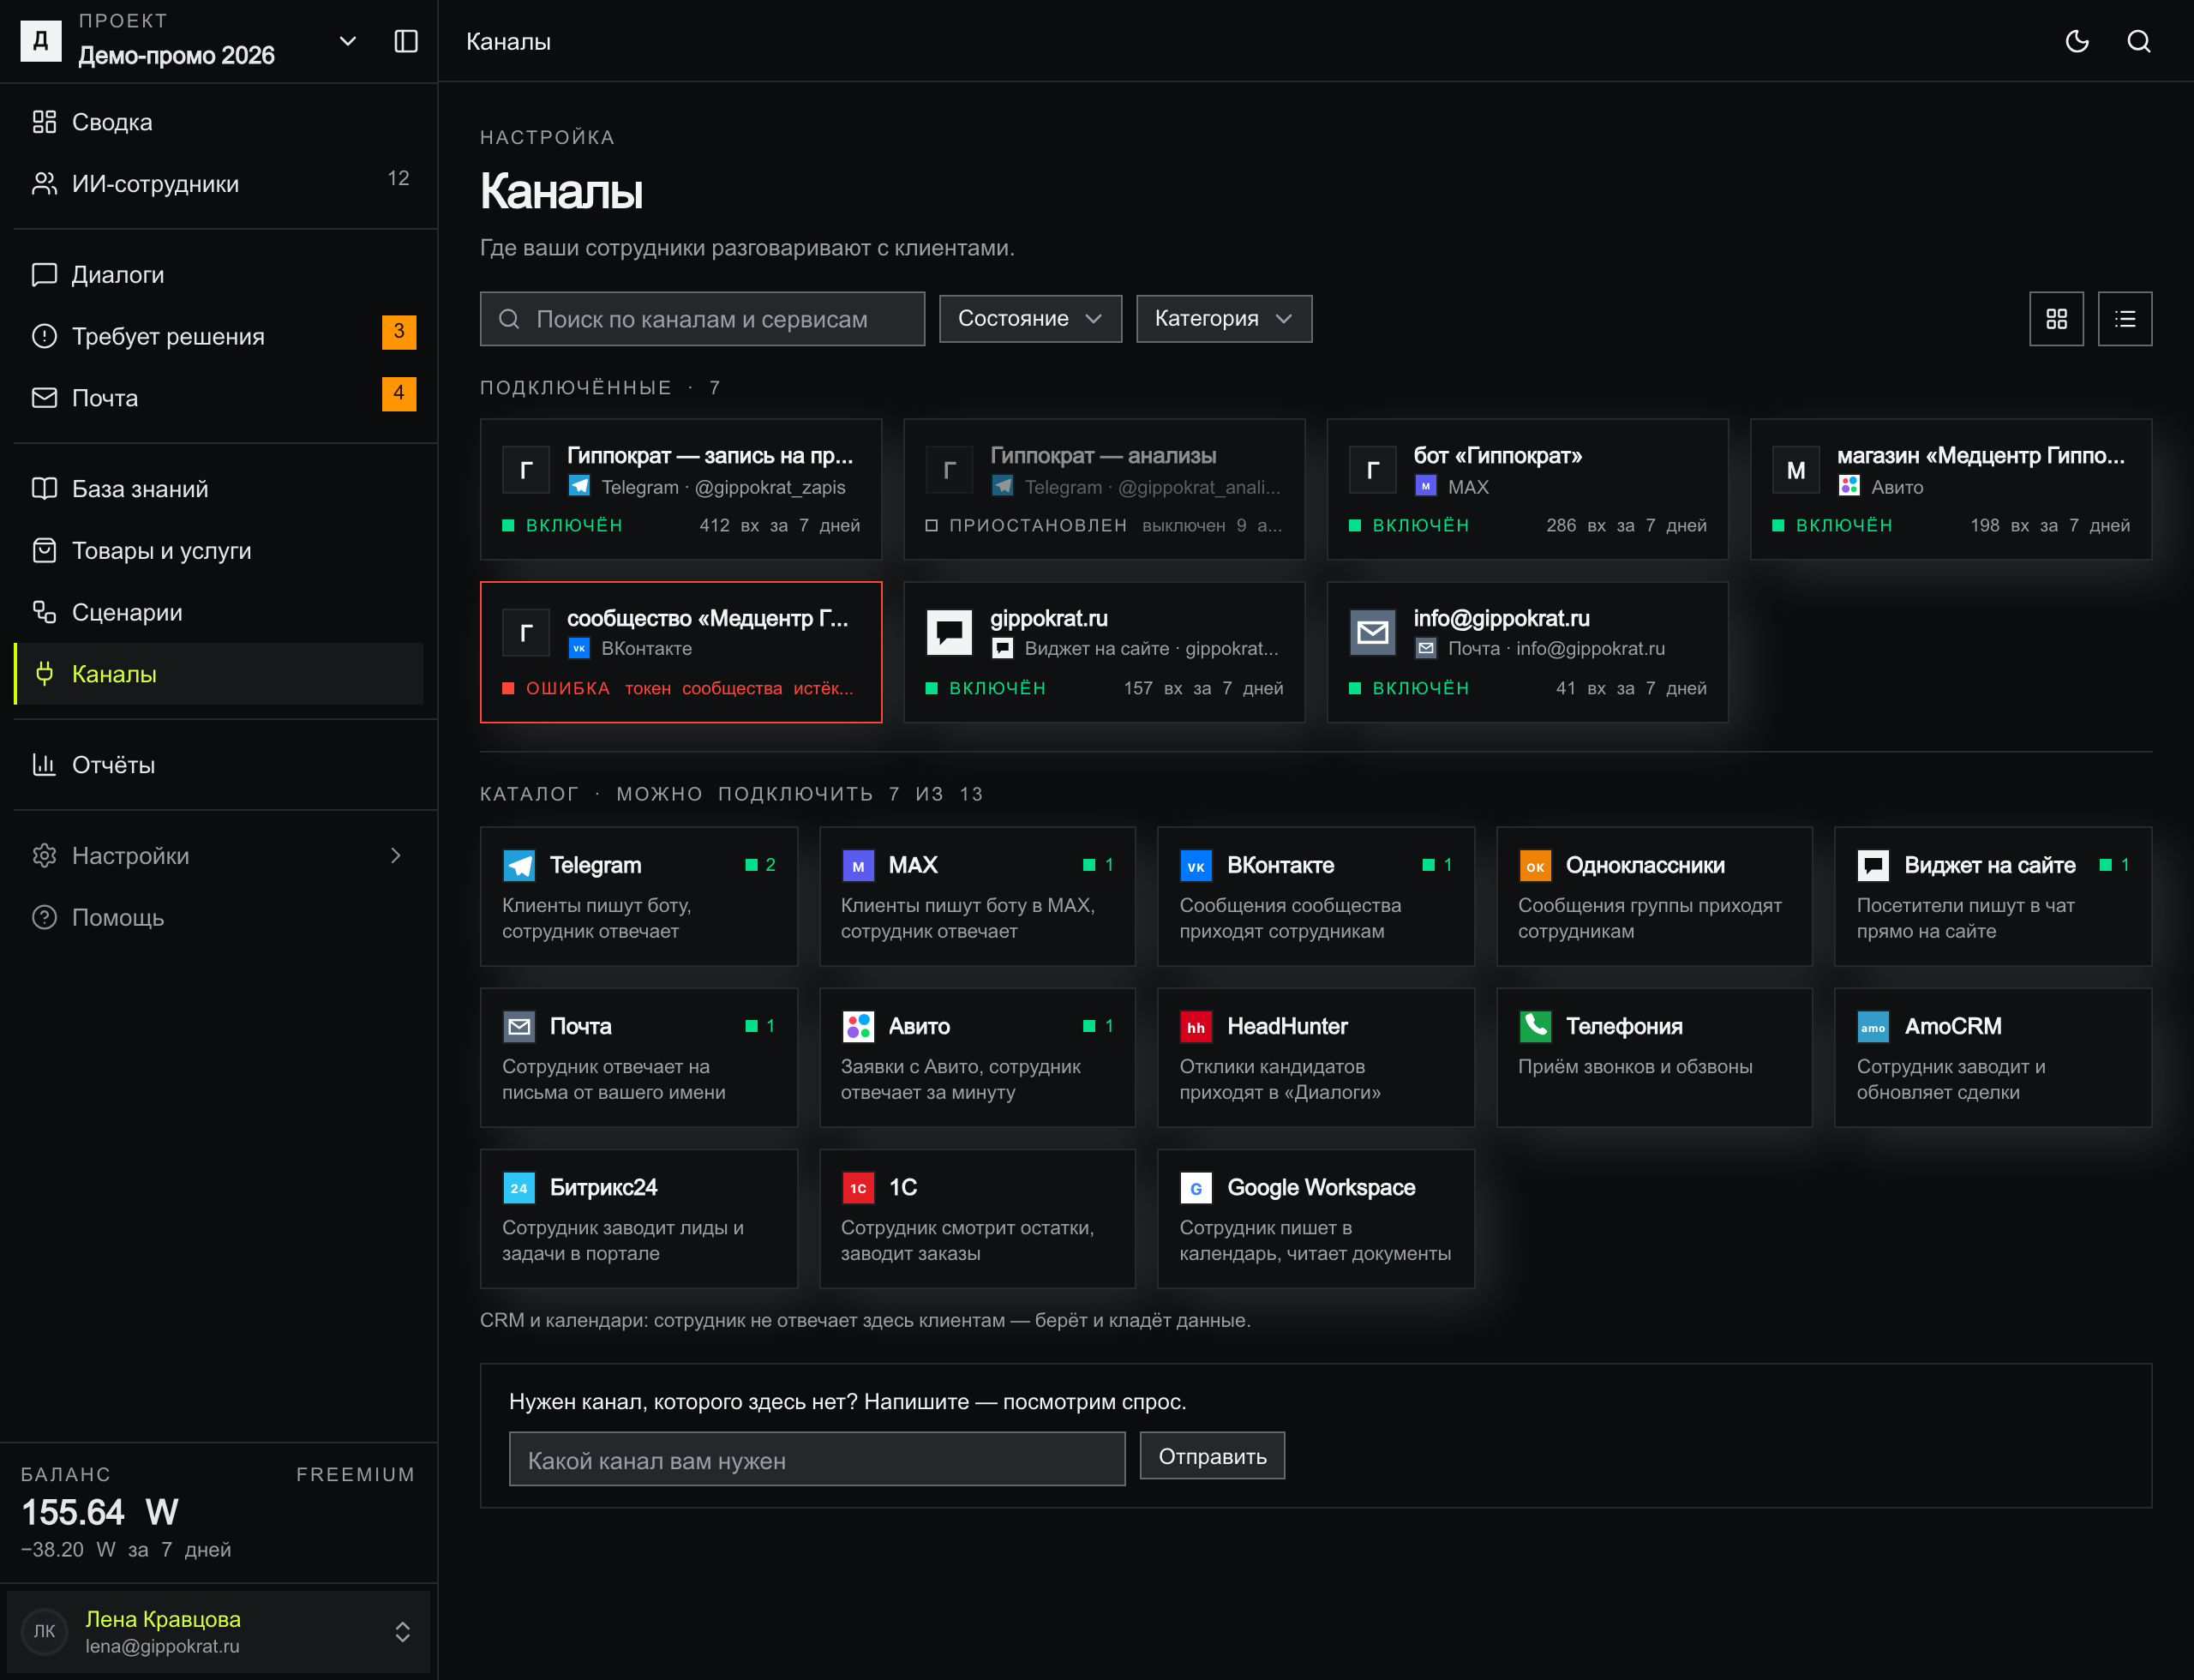Select HeadHunter in the catalog

coord(1316,1057)
